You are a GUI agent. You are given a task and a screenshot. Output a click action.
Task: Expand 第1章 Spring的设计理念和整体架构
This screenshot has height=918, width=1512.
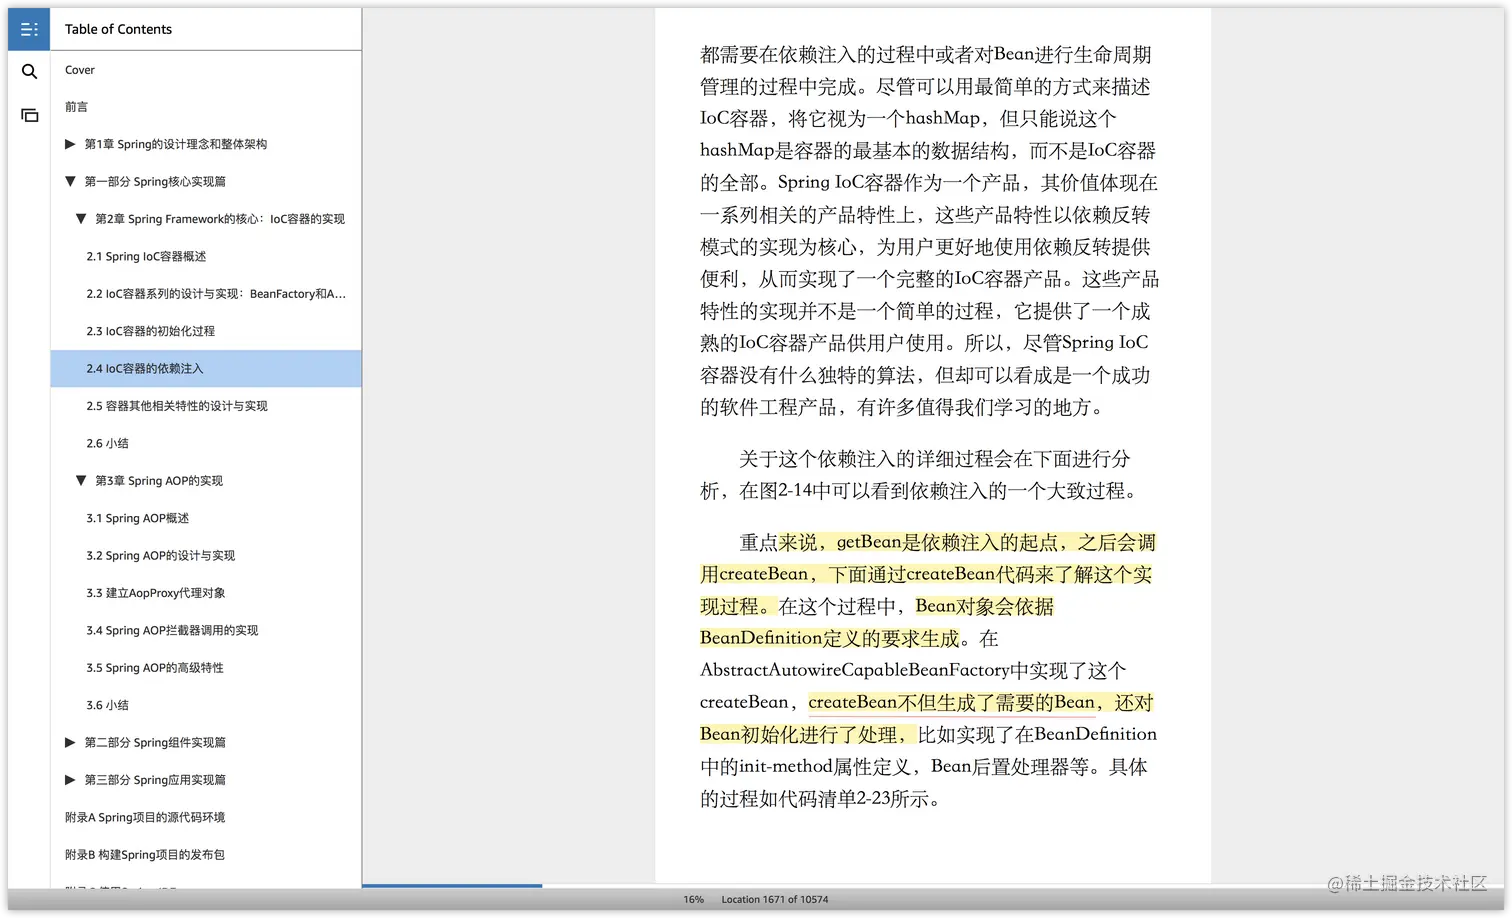tap(70, 144)
